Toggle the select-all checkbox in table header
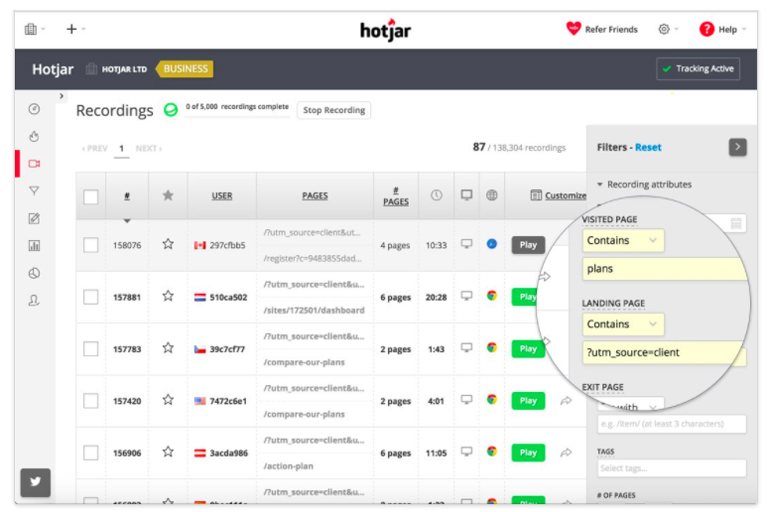The height and width of the screenshot is (512, 768). click(x=91, y=197)
